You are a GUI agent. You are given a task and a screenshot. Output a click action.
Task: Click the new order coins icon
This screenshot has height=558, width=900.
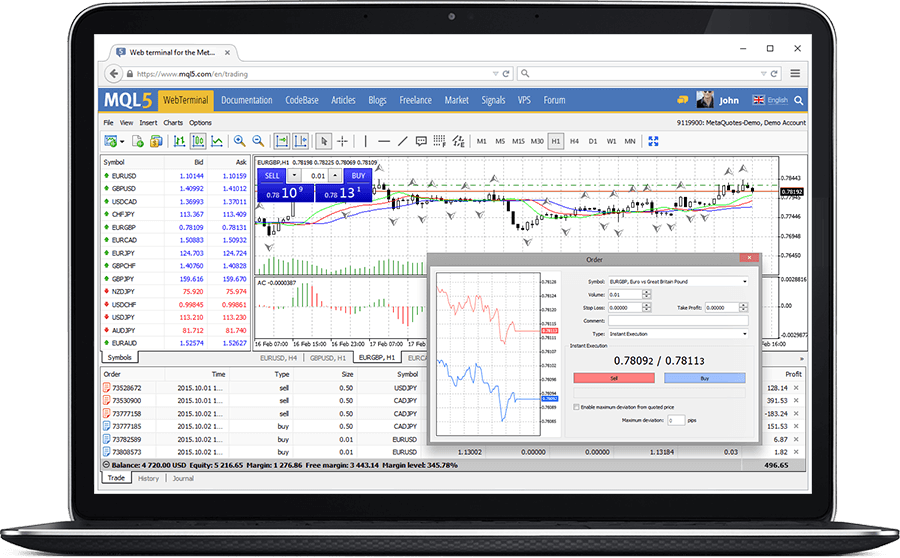(x=156, y=141)
